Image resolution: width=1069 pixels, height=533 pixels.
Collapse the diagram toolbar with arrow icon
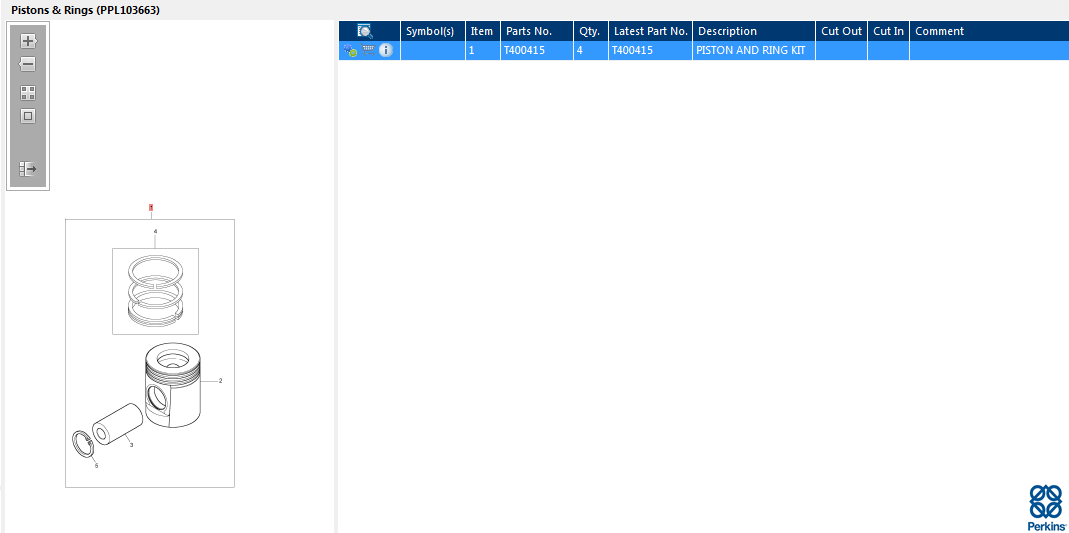pos(28,168)
